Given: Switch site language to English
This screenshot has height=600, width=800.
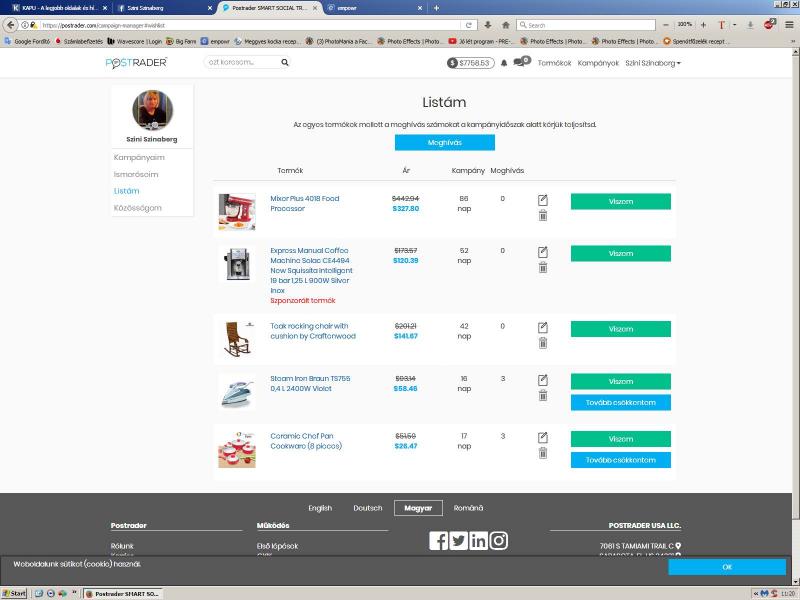Looking at the screenshot, I should point(320,508).
